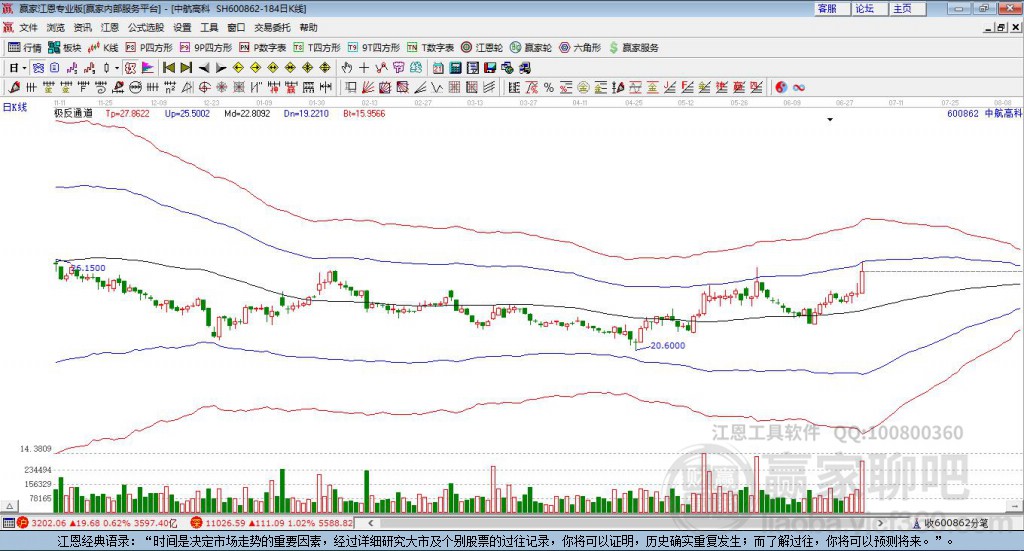Toggle the highlighted blue atom icon
The width and height of the screenshot is (1024, 551).
pyautogui.click(x=38, y=68)
